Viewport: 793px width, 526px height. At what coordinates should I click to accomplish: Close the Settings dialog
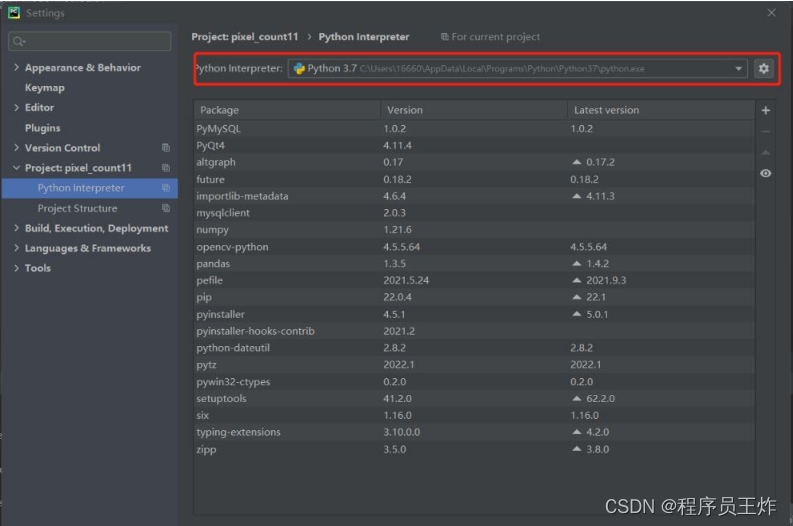coord(771,13)
